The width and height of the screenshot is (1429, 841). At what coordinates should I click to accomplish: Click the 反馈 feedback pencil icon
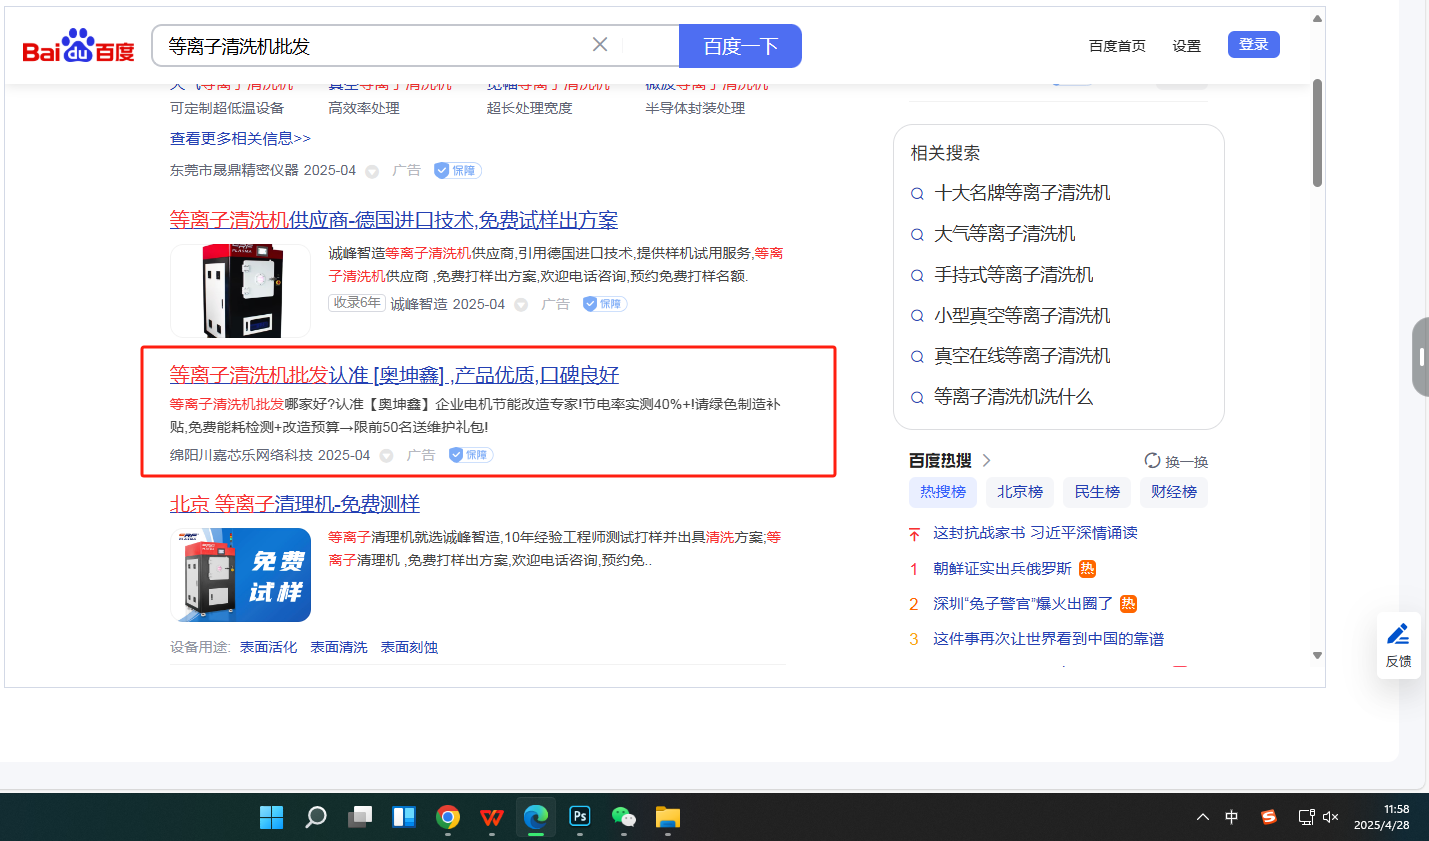click(1398, 634)
